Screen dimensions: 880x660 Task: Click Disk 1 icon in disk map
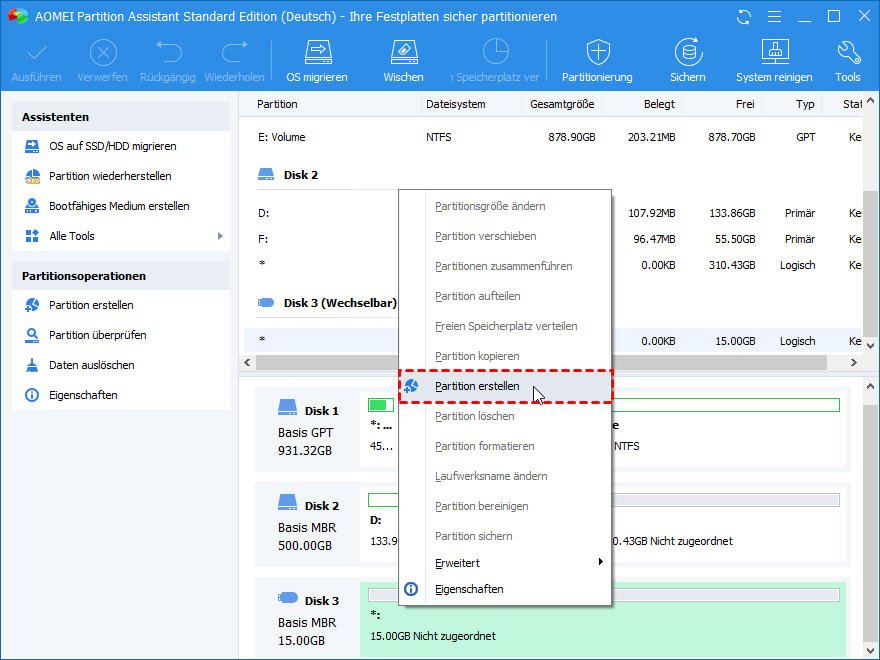point(288,407)
